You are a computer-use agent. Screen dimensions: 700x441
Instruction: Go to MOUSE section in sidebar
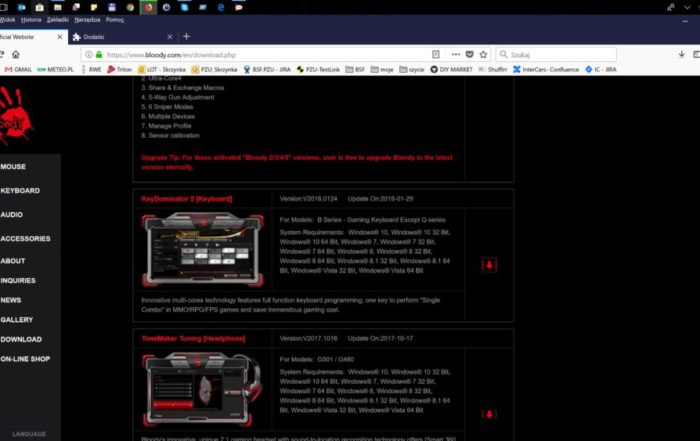13,166
